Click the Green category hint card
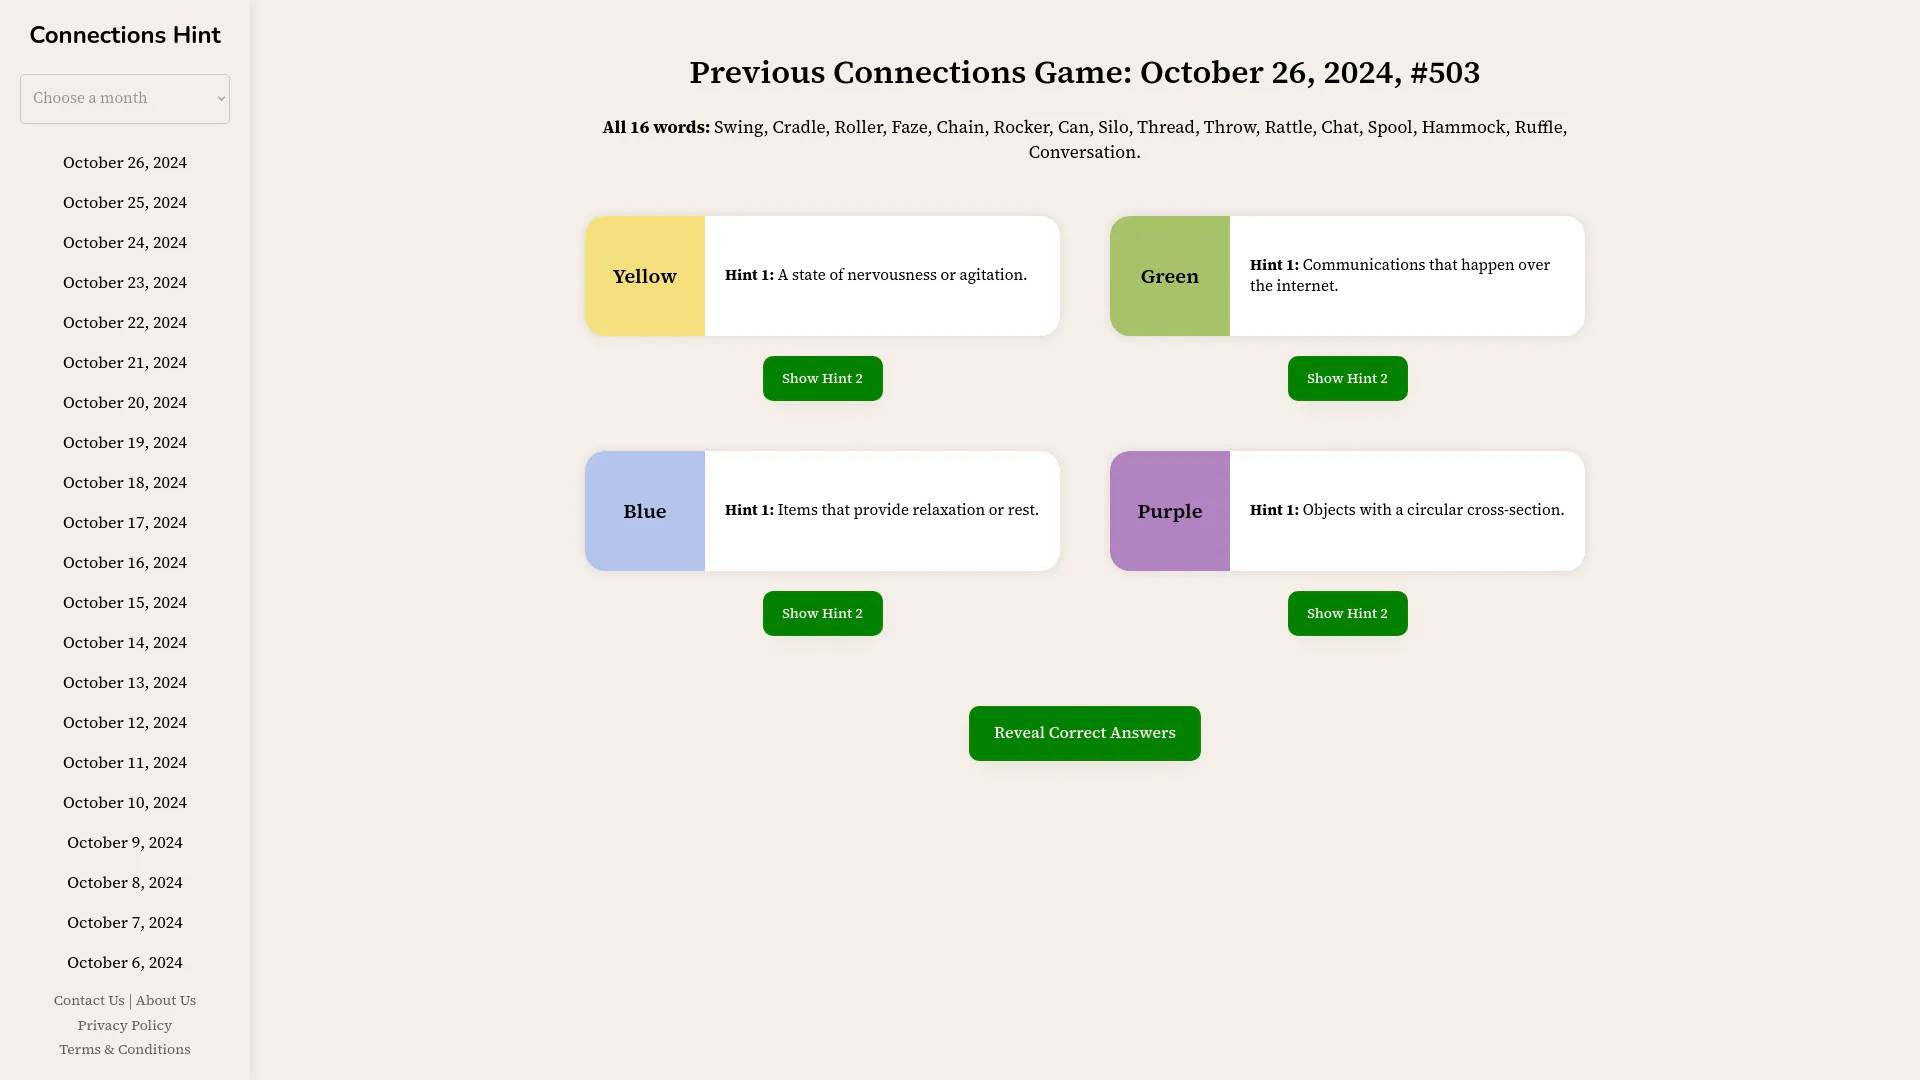The height and width of the screenshot is (1080, 1920). 1346,276
